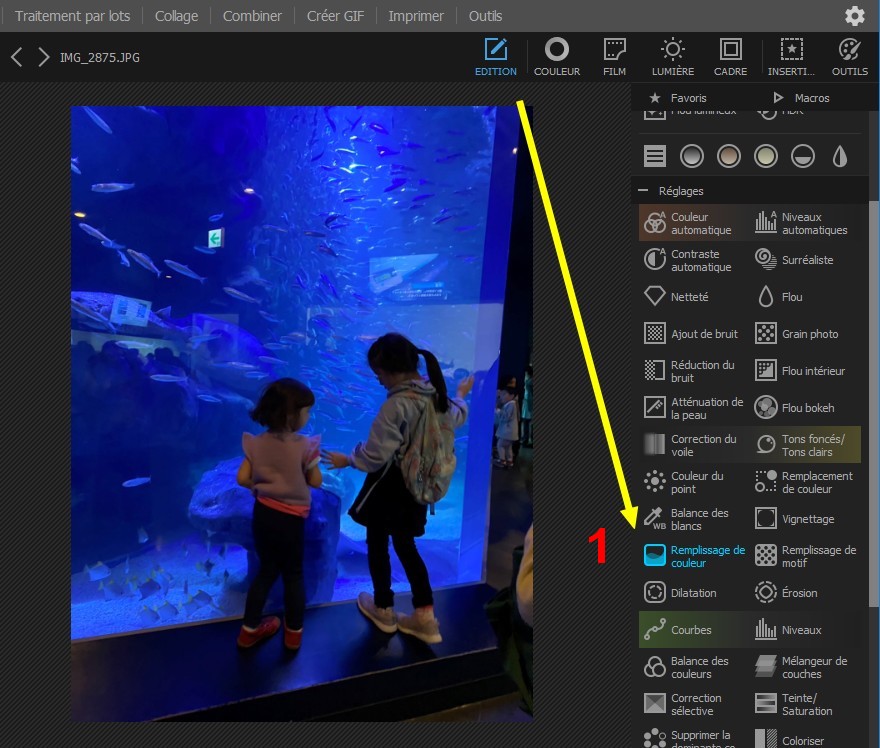Go to next image arrow
Image resolution: width=880 pixels, height=748 pixels.
pyautogui.click(x=43, y=57)
